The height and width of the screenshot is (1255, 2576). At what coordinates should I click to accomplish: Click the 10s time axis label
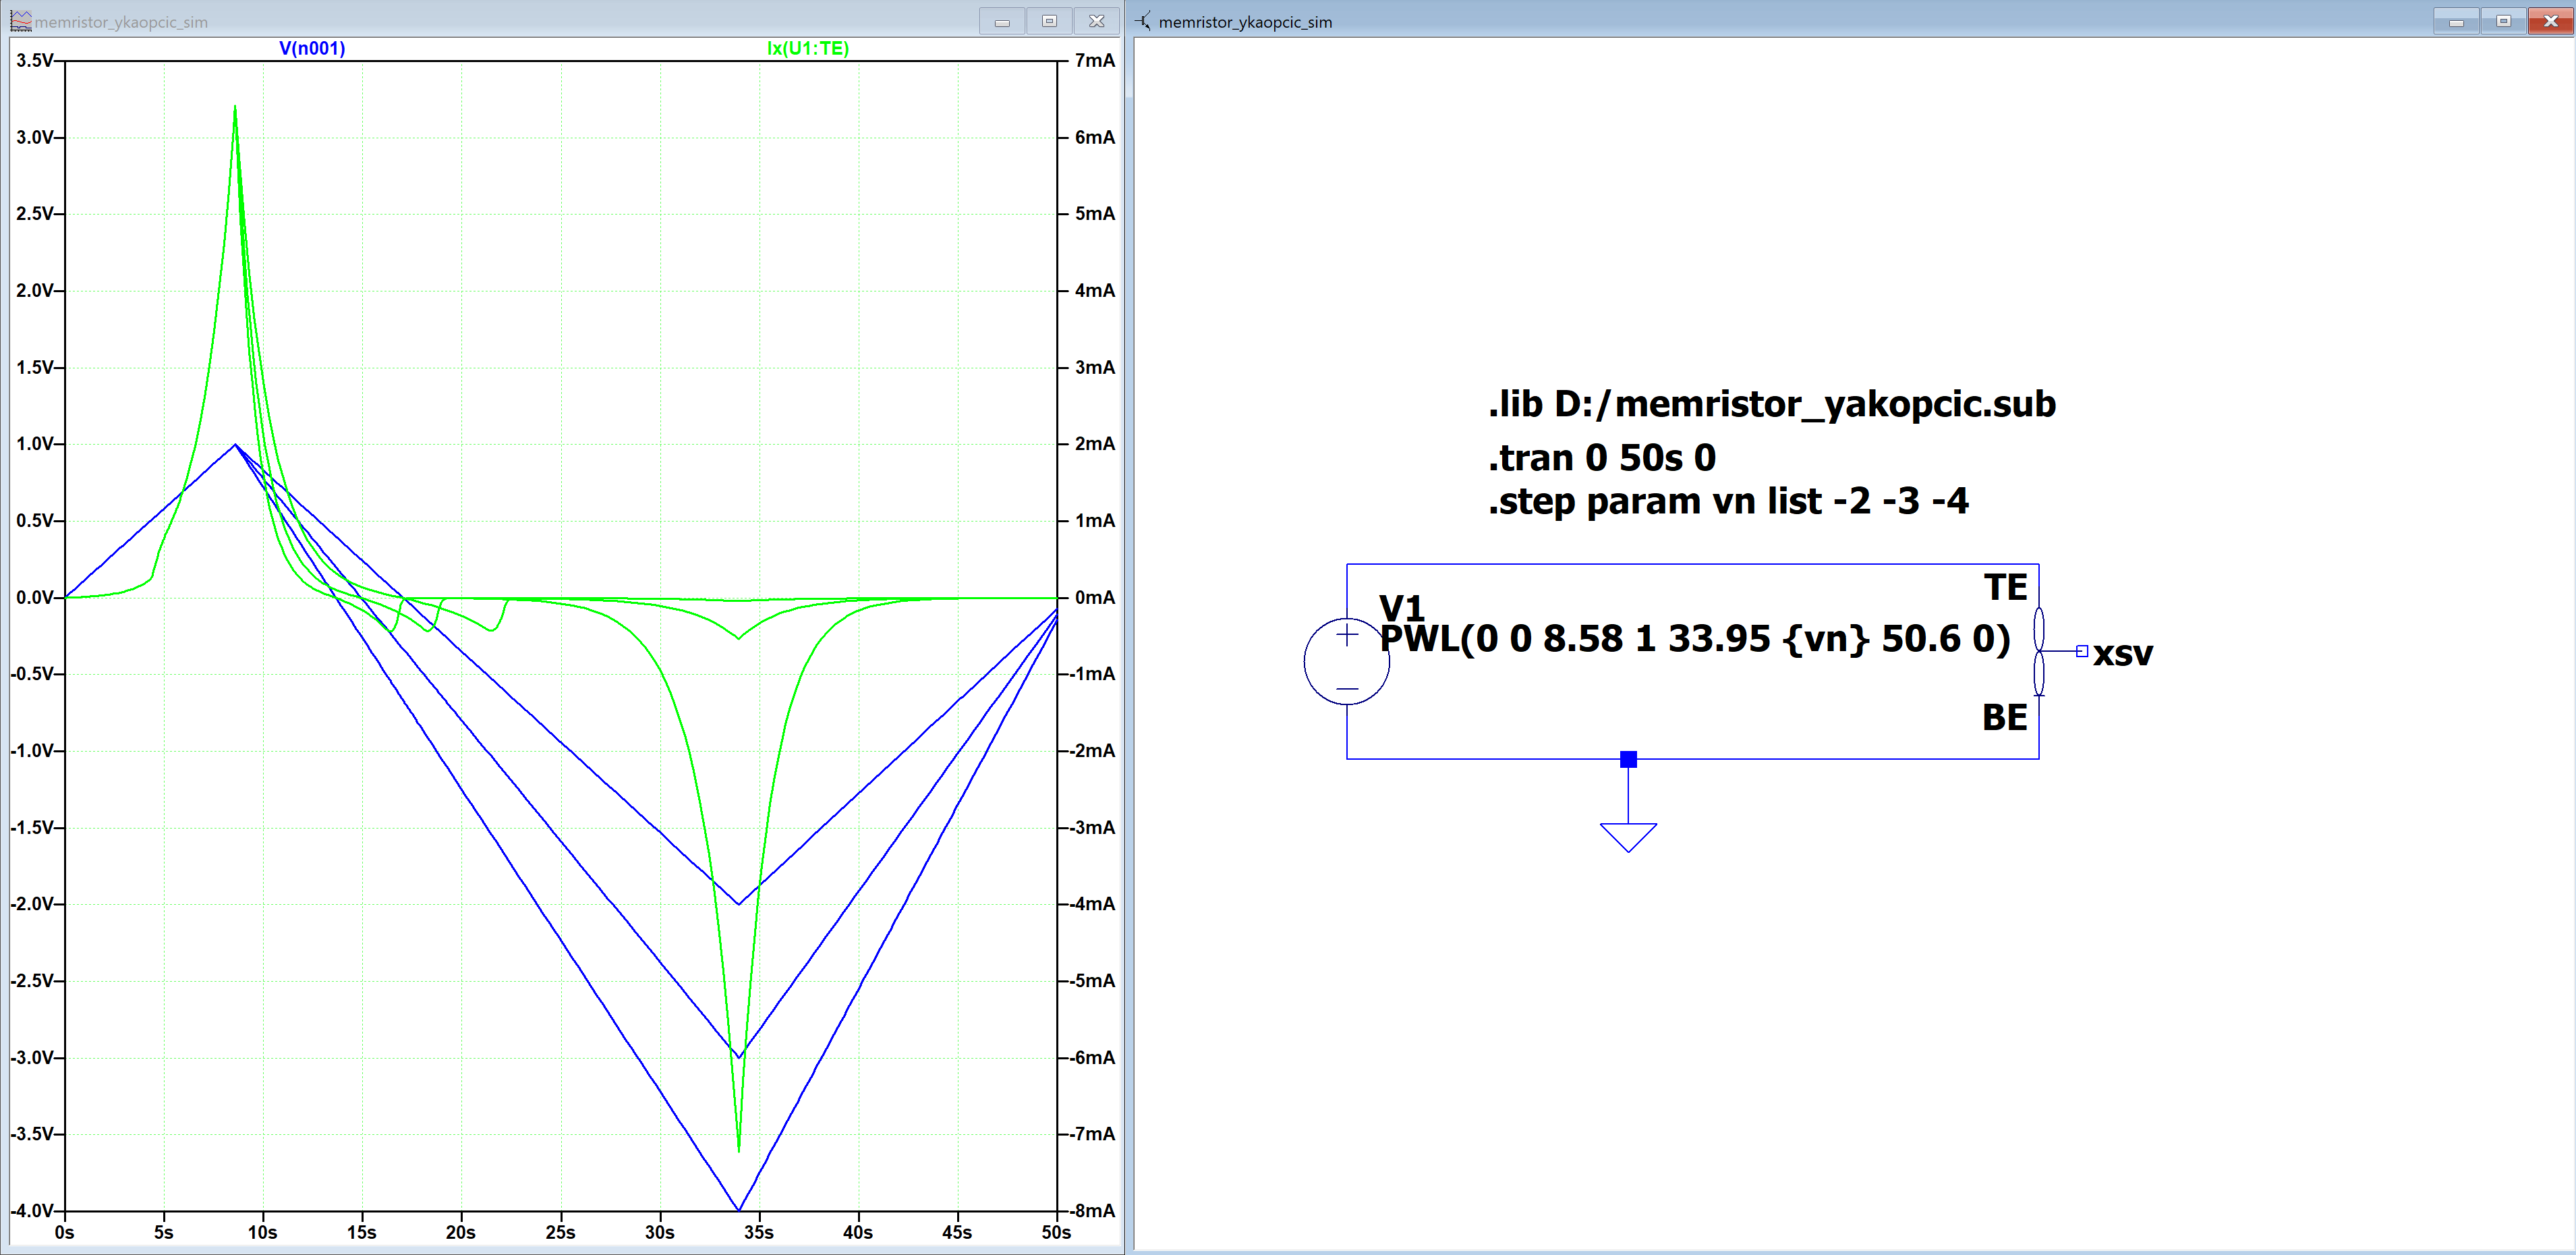[x=262, y=1232]
